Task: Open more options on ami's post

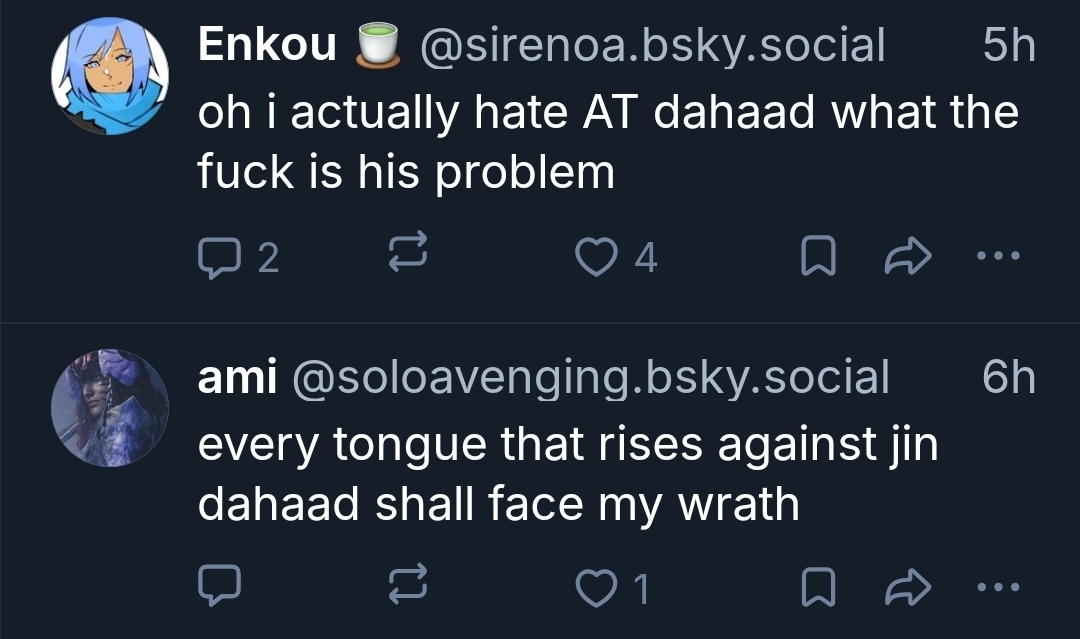Action: pos(996,588)
